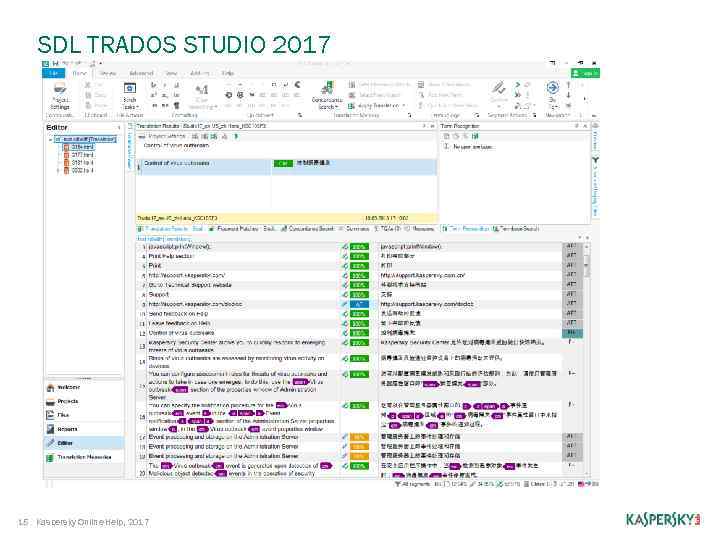Click the Save icon in title bar
This screenshot has height=540, width=720.
coord(55,63)
